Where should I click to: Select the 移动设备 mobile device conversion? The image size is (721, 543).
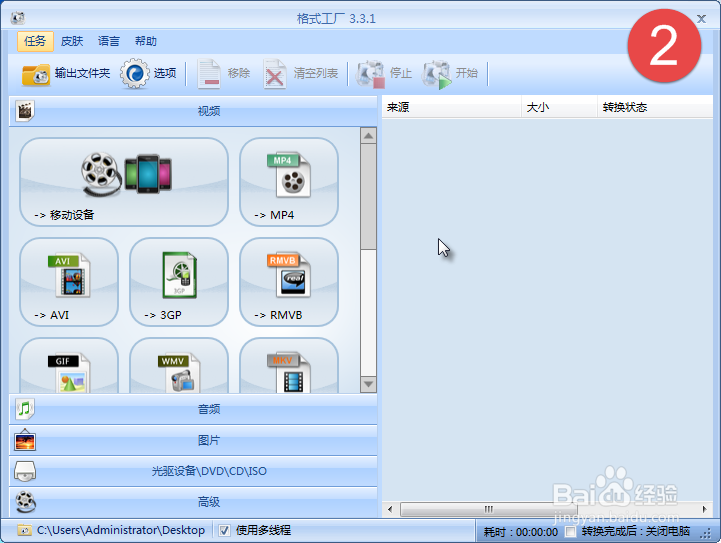click(x=124, y=182)
